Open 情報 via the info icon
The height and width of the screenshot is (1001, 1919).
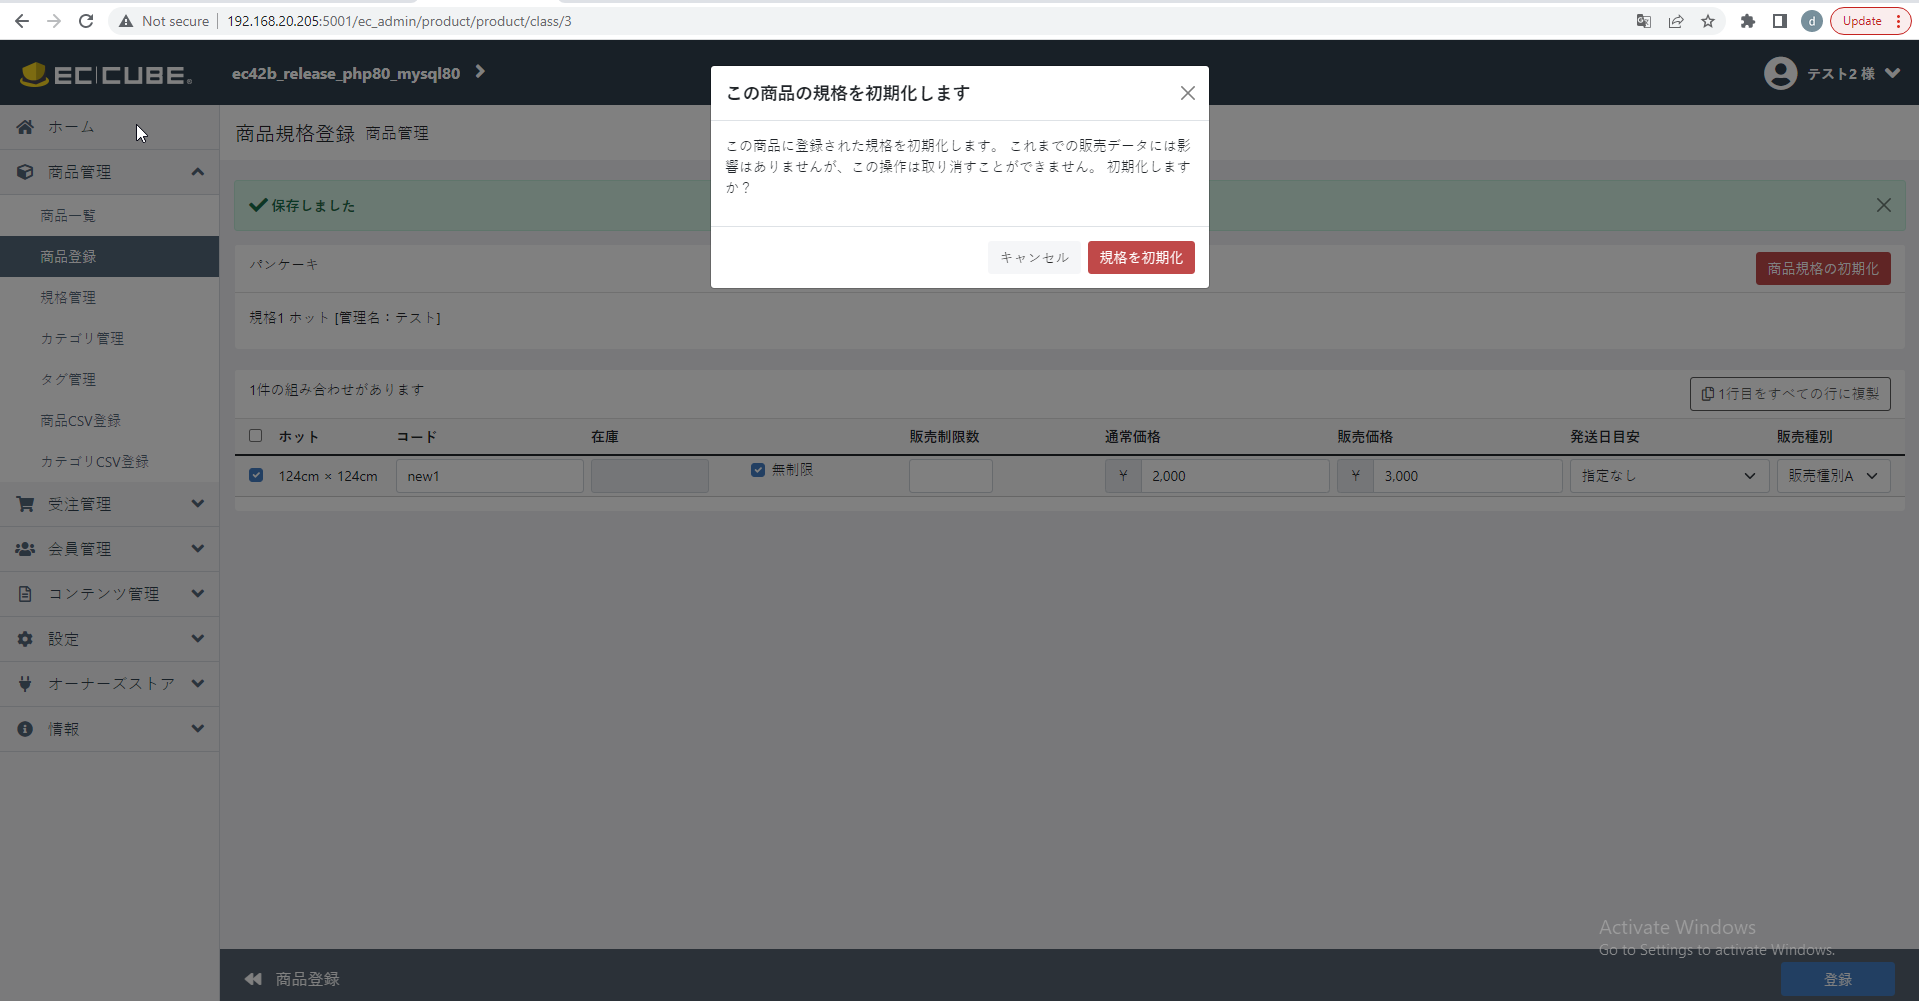click(24, 728)
